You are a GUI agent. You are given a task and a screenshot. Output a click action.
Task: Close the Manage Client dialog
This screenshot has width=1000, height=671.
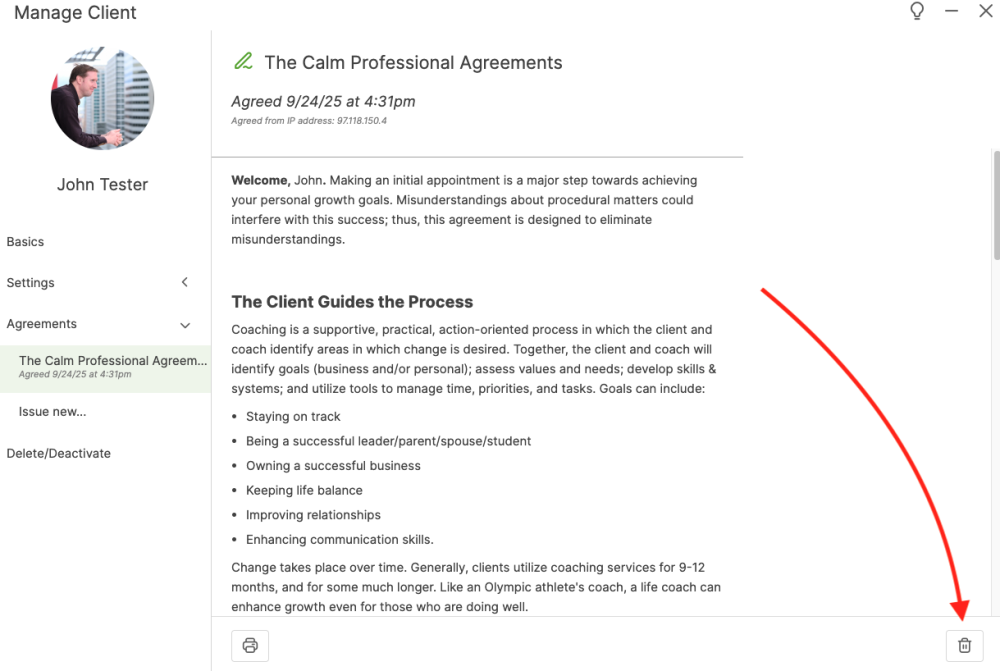tap(985, 12)
